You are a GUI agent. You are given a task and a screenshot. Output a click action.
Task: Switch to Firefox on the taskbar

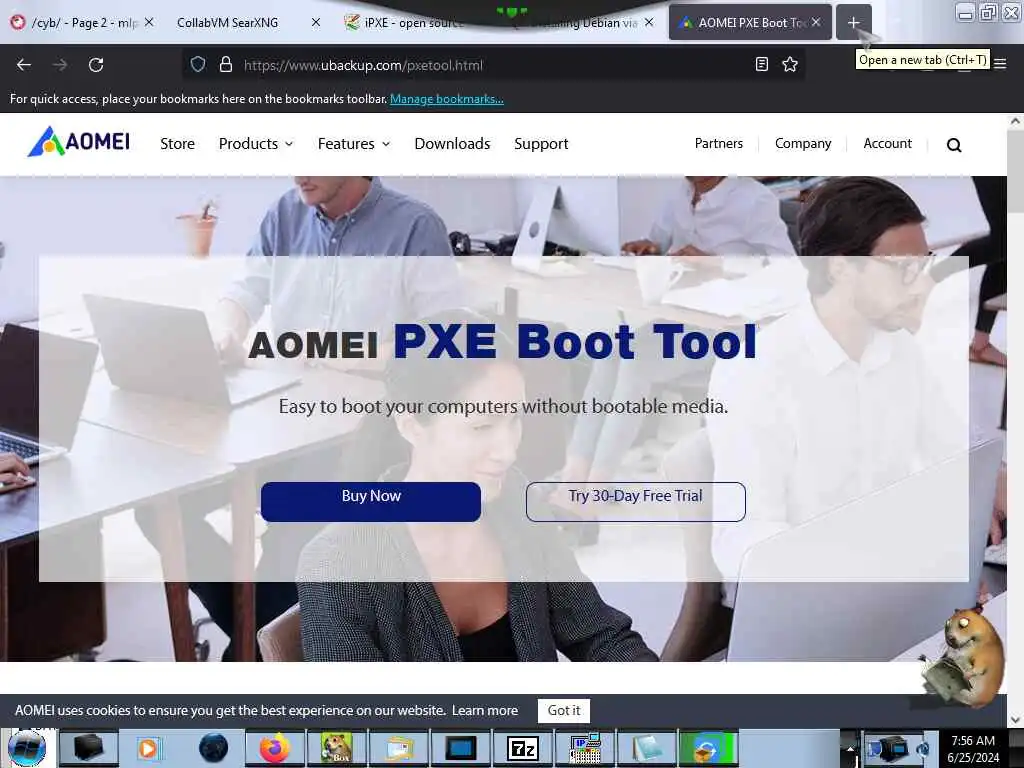pos(274,748)
